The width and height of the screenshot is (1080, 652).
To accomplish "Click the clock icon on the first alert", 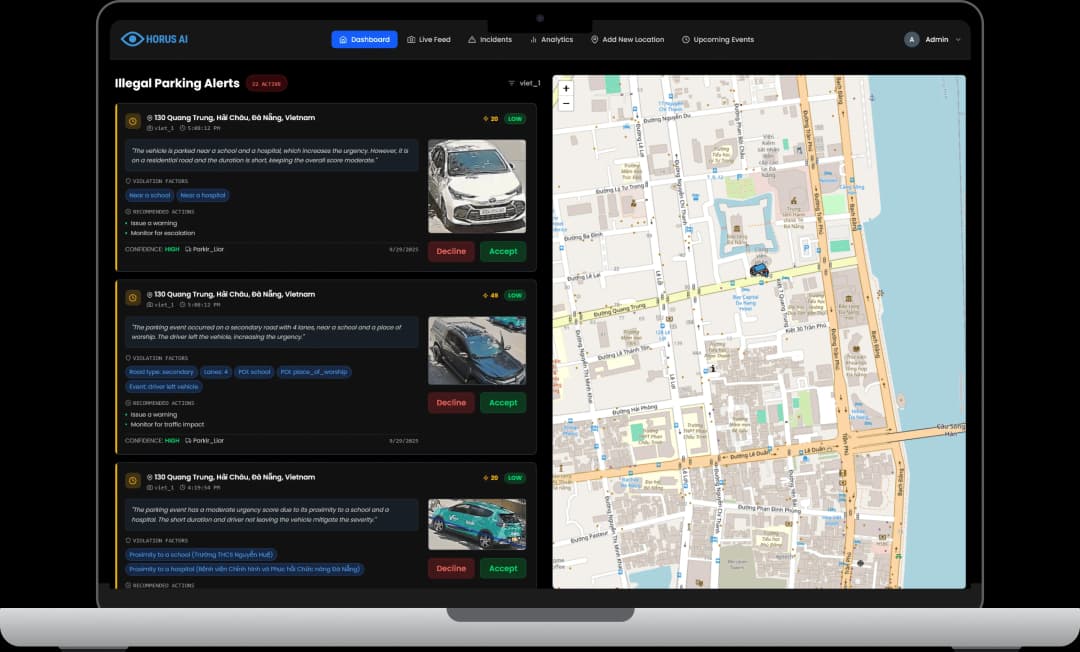I will (x=133, y=121).
